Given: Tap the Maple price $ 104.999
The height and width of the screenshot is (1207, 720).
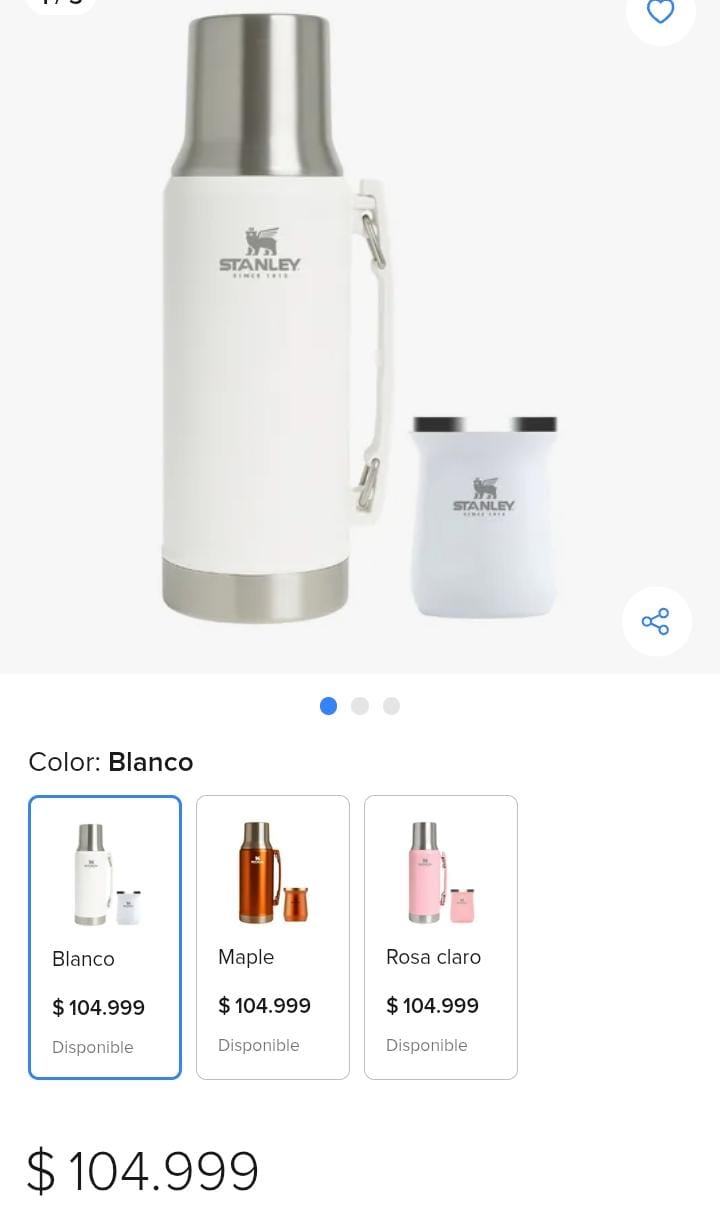Looking at the screenshot, I should pos(264,1005).
